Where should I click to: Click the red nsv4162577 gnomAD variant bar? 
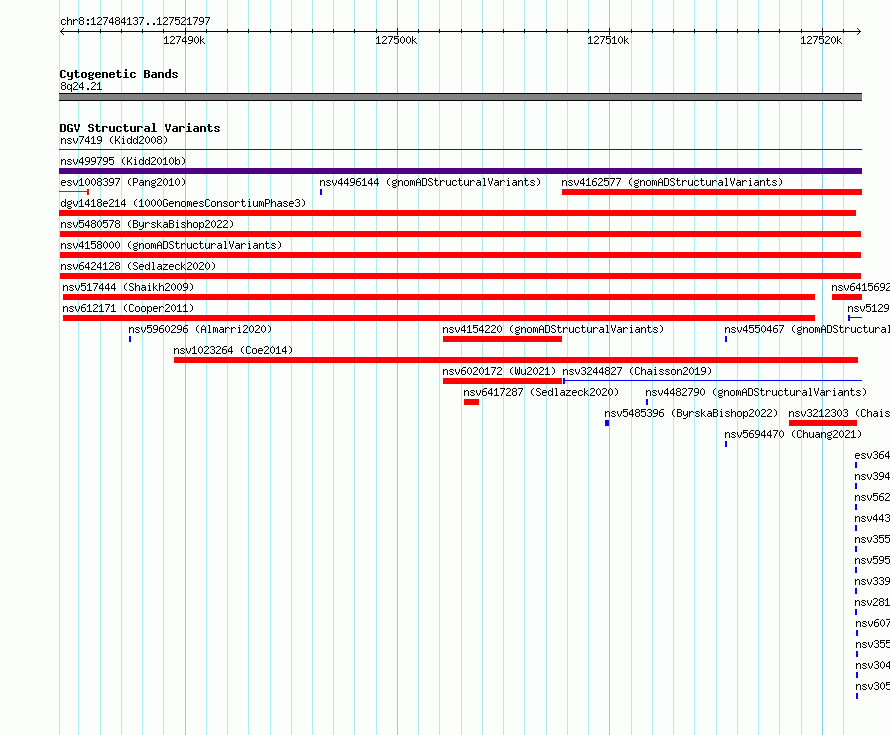(712, 192)
